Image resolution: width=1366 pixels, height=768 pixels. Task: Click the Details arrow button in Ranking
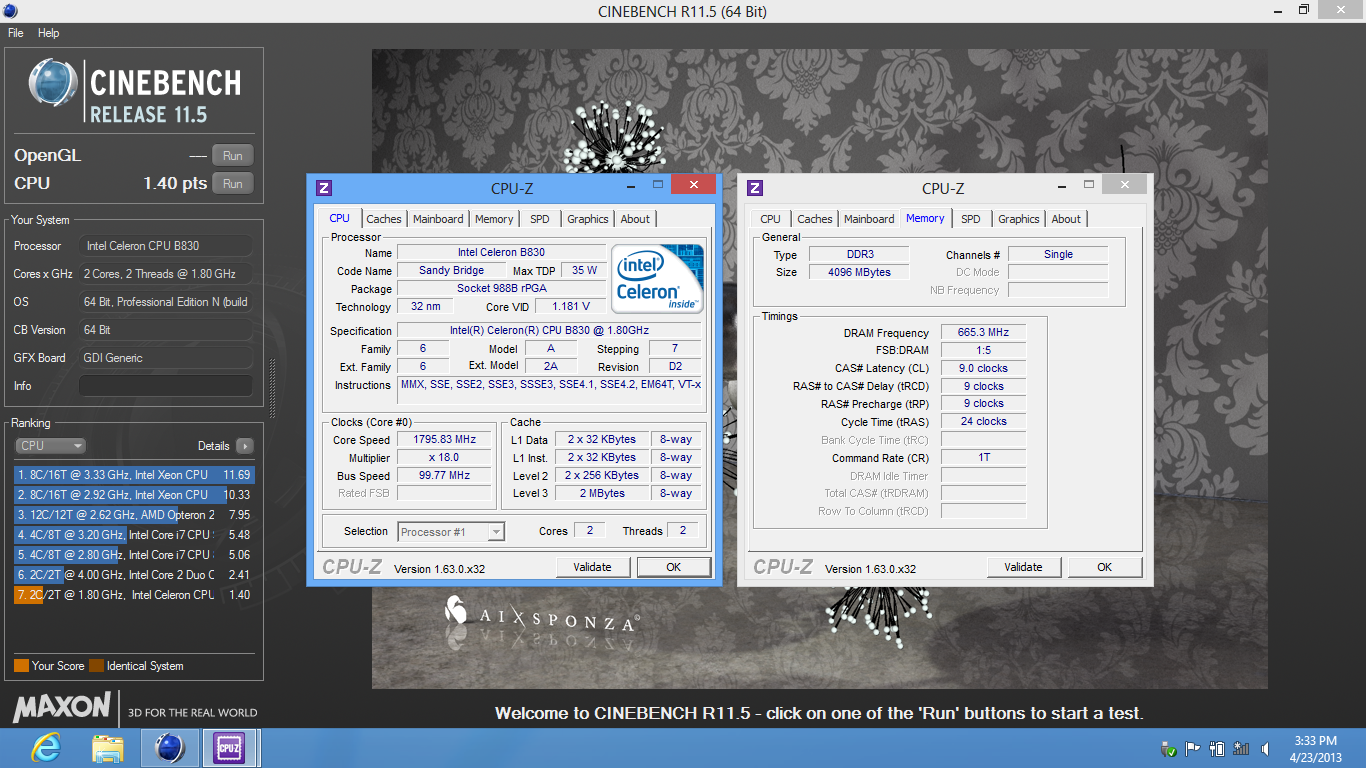244,446
